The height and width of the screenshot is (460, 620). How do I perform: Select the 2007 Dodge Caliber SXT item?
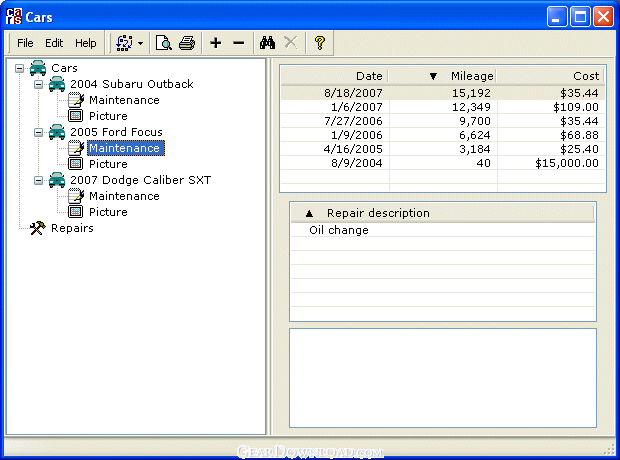(x=140, y=180)
